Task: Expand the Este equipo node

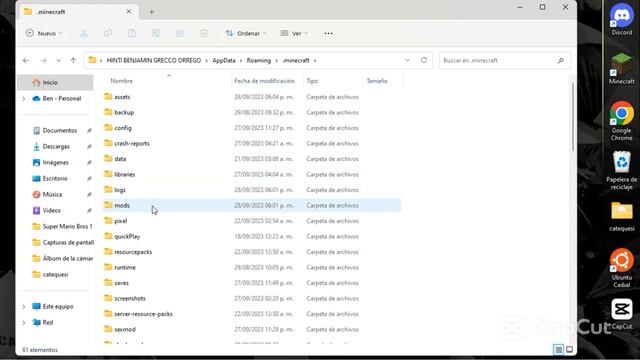Action: click(24, 306)
